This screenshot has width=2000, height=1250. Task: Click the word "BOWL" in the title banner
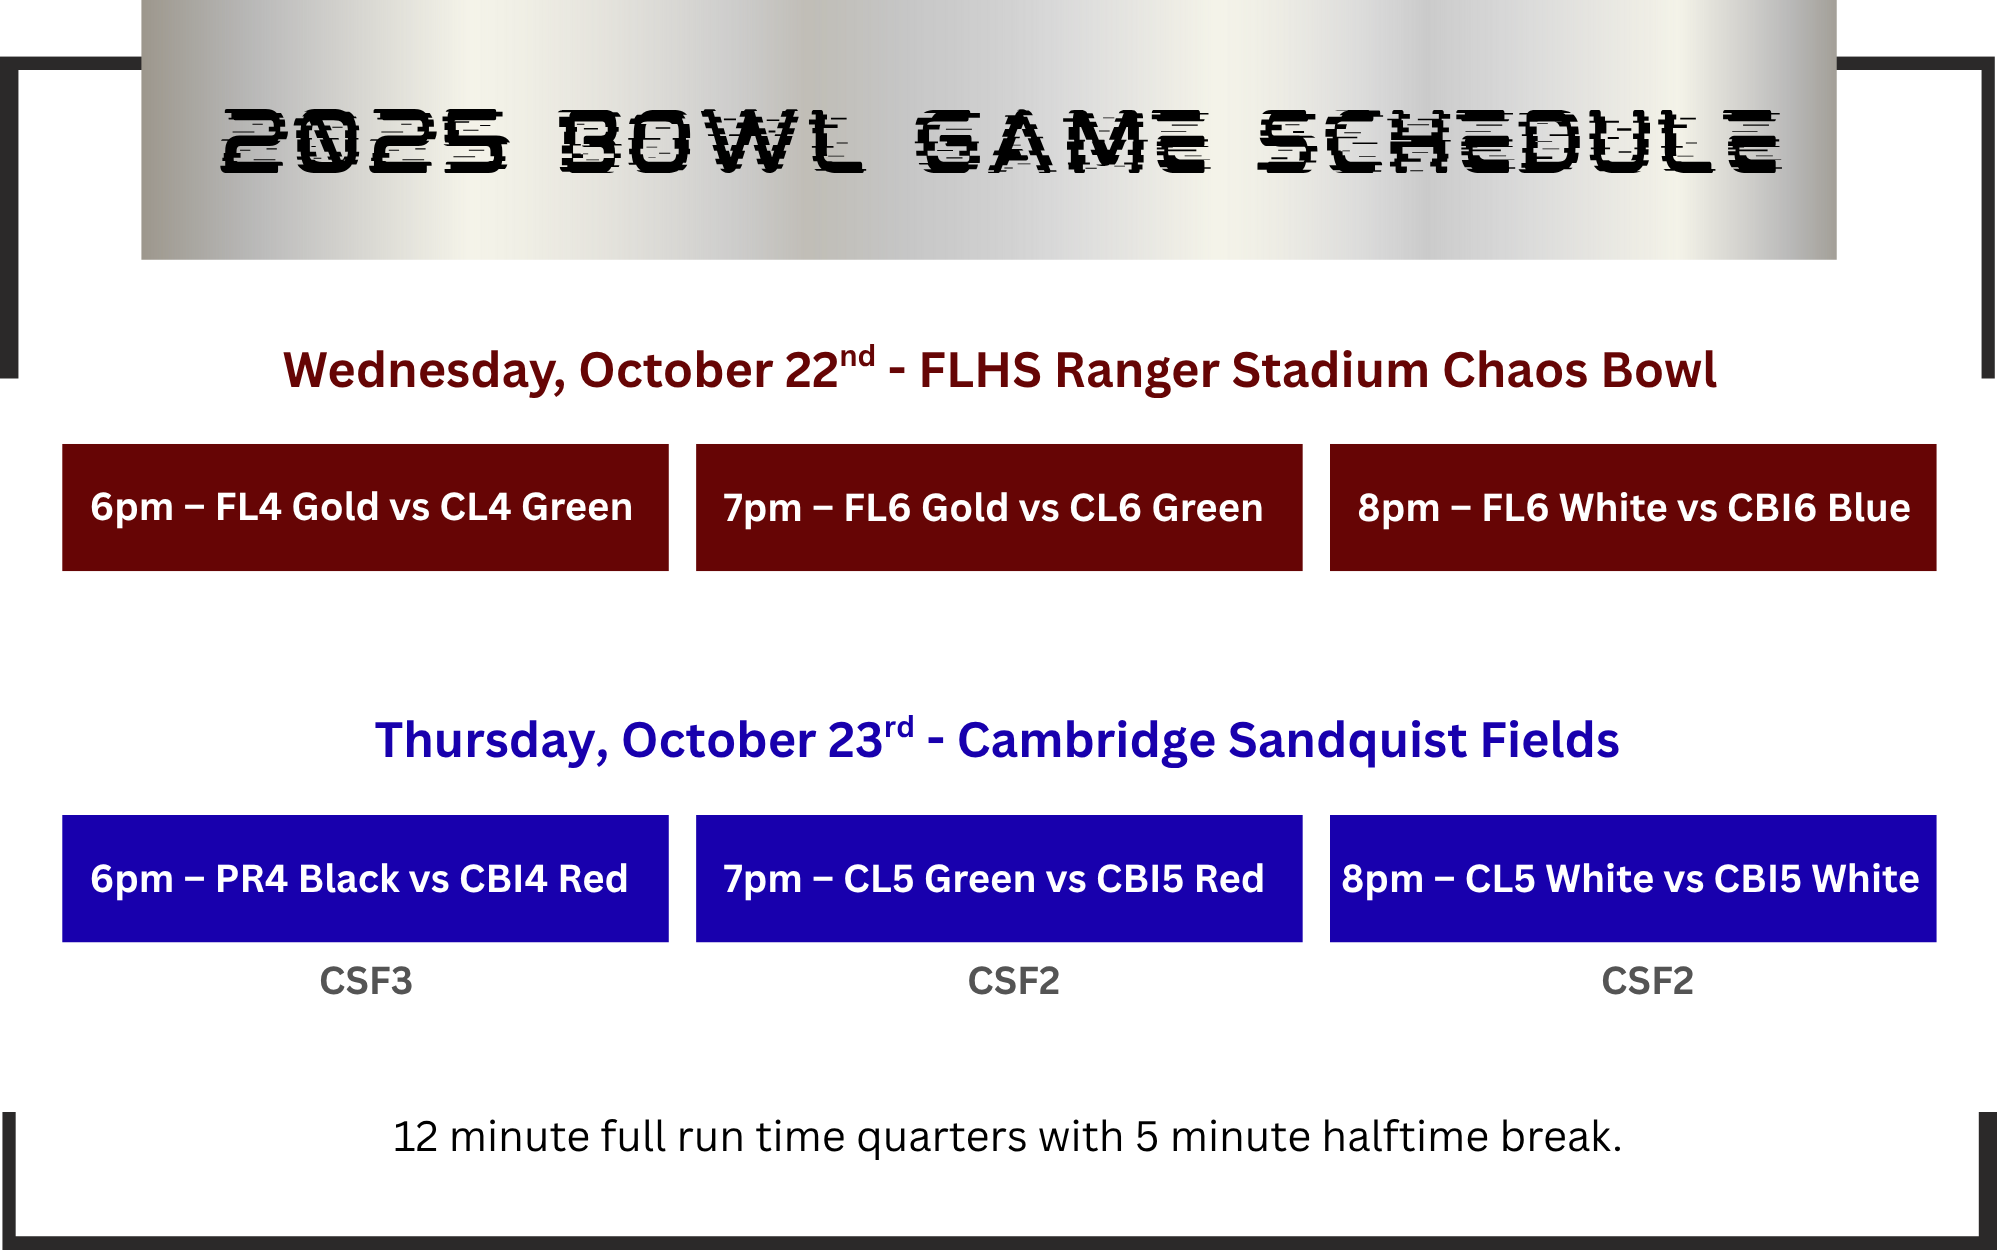710,142
